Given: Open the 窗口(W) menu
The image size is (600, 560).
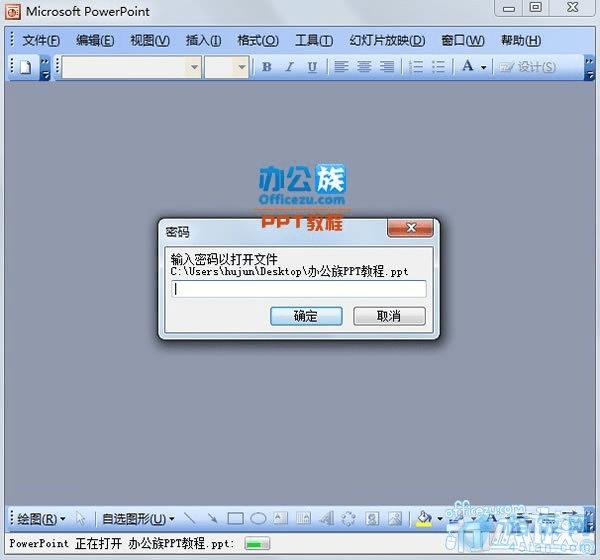Looking at the screenshot, I should tap(463, 40).
